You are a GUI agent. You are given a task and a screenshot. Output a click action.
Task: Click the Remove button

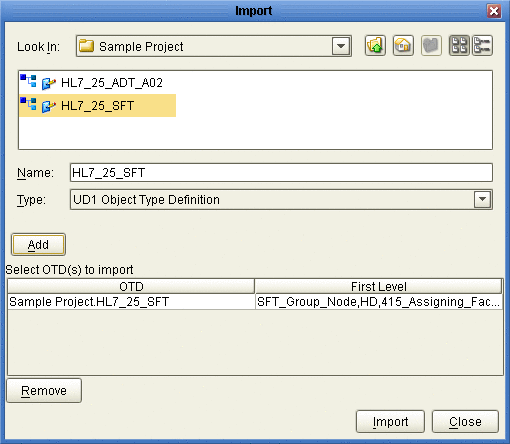44,390
